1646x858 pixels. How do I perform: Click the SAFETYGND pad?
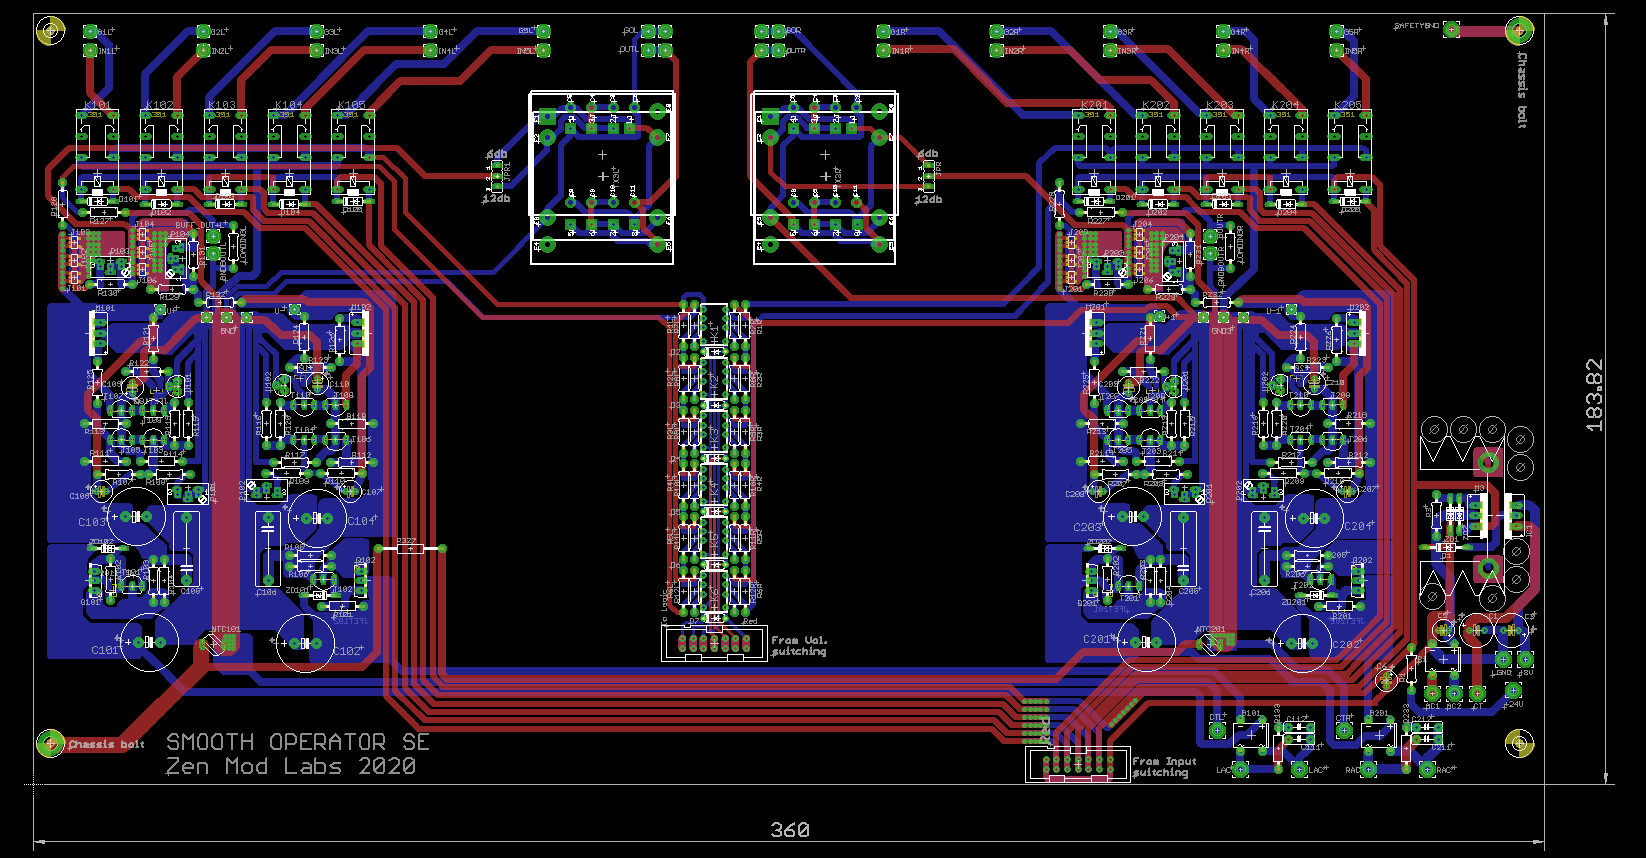pos(1451,29)
